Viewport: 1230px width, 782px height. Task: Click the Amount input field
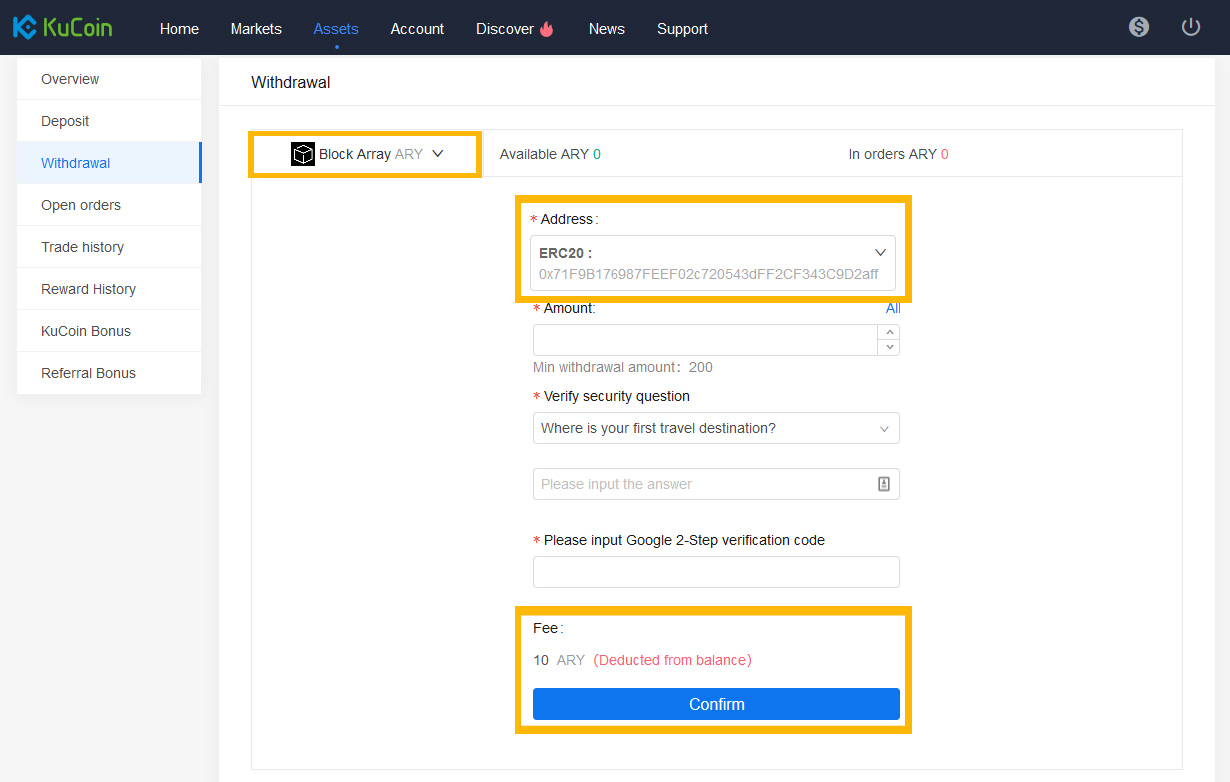click(705, 340)
